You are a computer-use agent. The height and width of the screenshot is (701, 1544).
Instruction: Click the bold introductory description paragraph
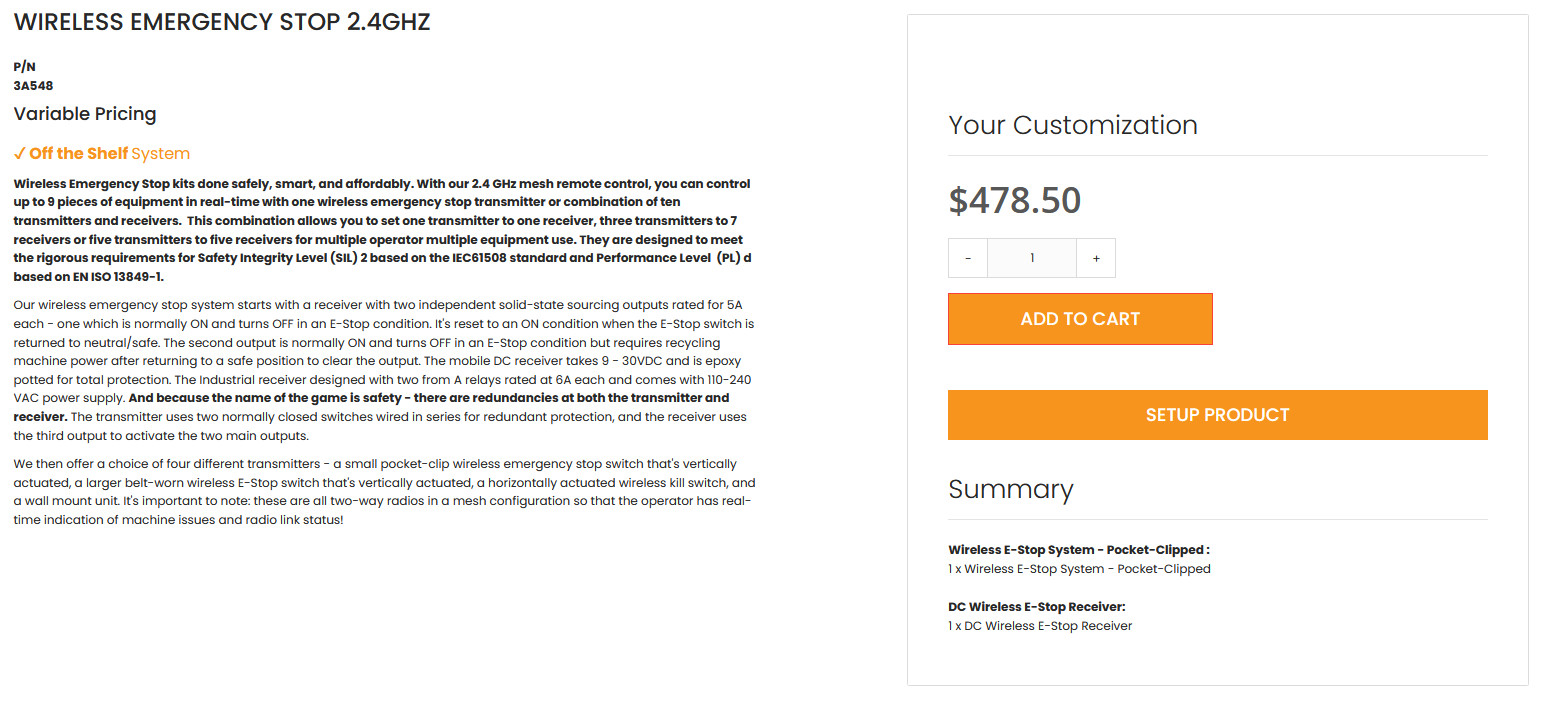click(x=382, y=230)
